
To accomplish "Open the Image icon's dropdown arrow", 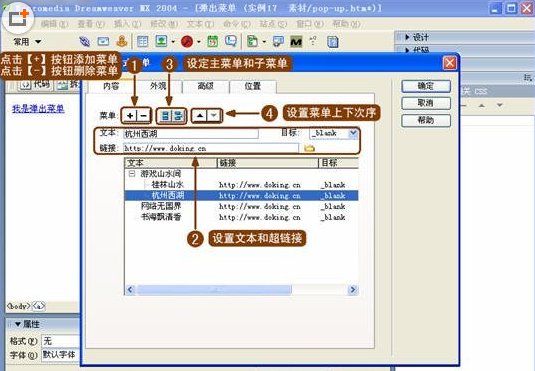I will tap(173, 42).
